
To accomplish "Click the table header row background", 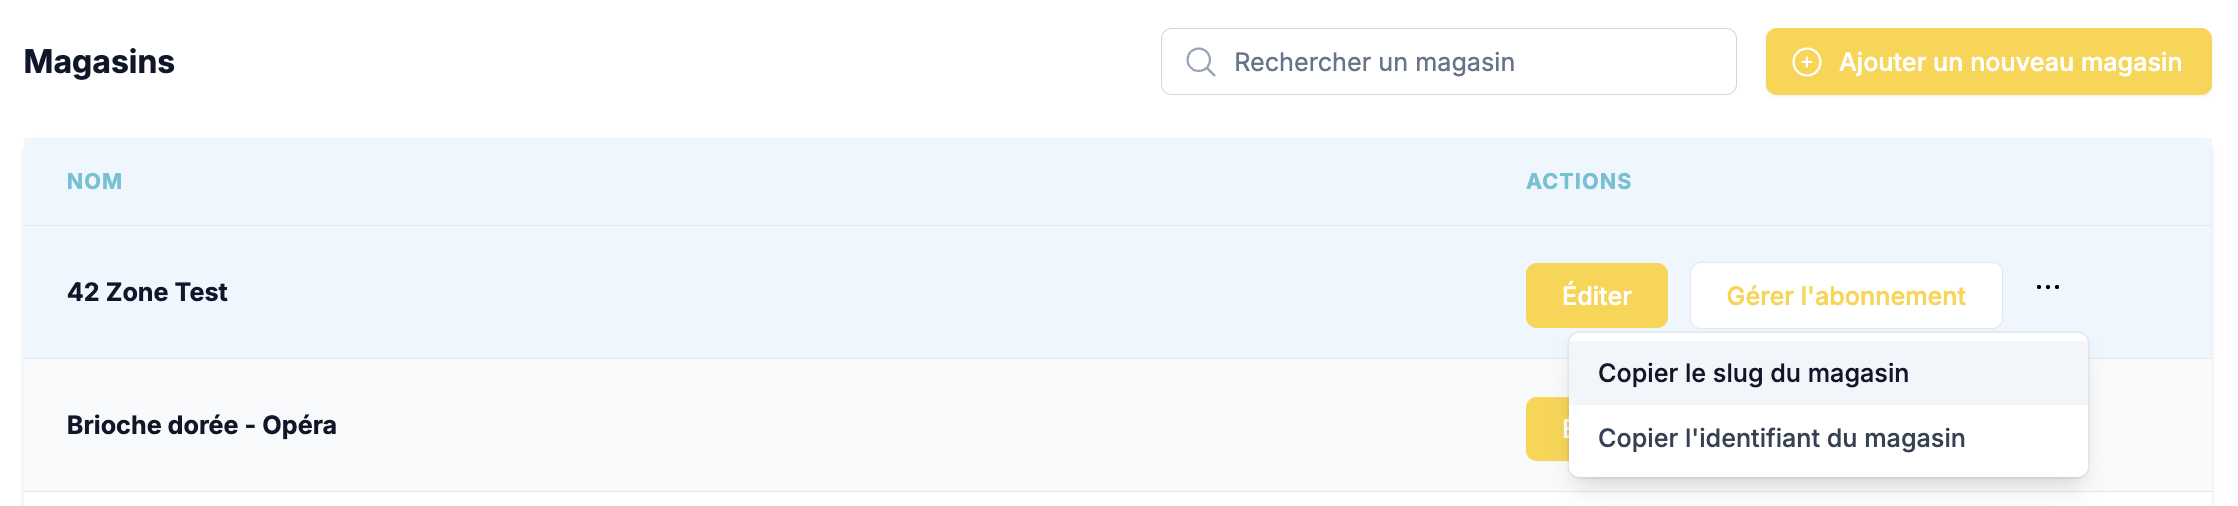I will pyautogui.click(x=800, y=181).
